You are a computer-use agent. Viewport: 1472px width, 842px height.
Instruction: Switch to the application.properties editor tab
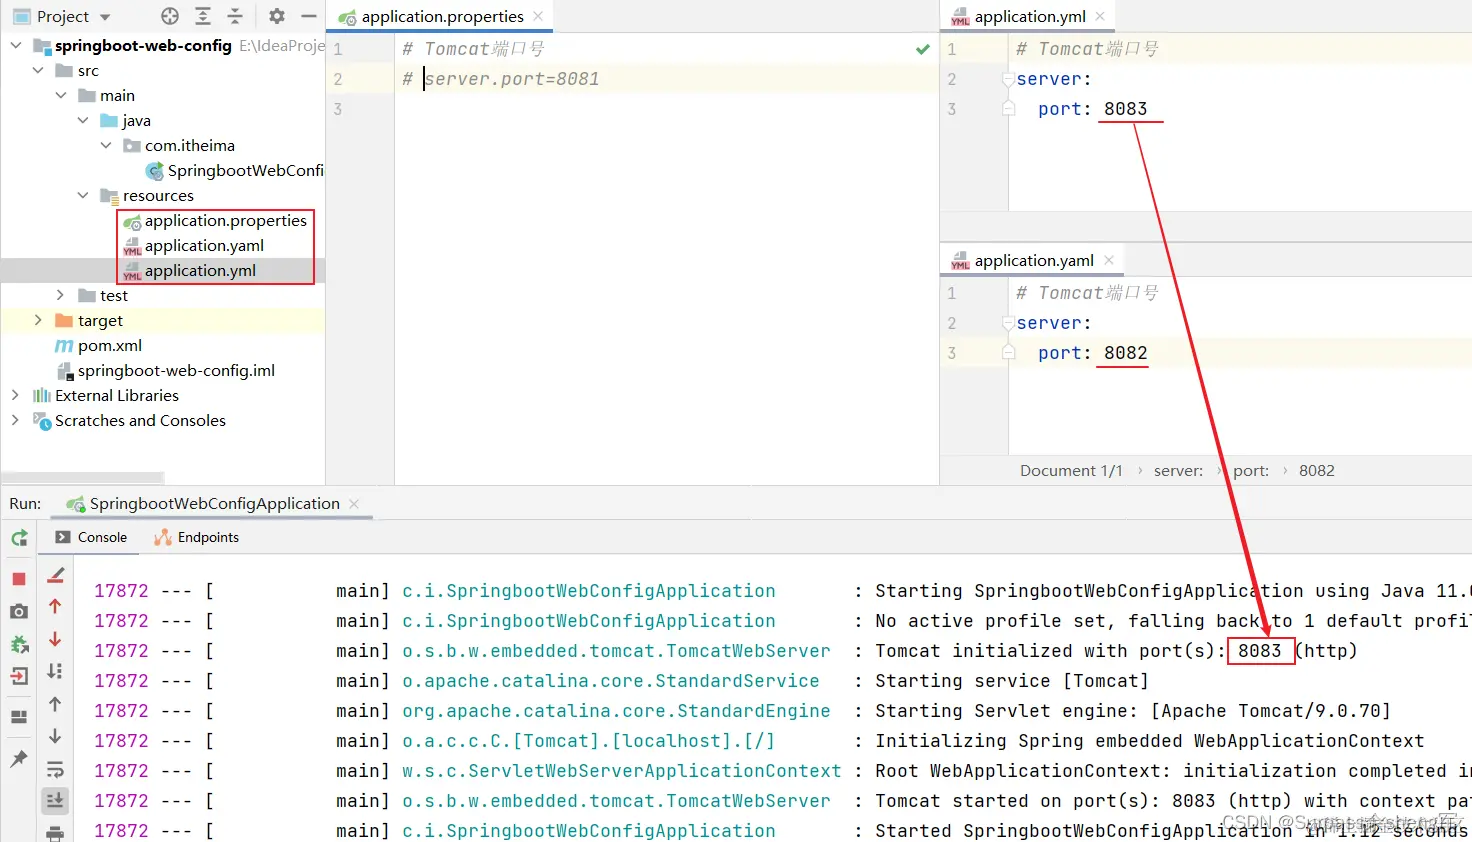click(x=441, y=16)
